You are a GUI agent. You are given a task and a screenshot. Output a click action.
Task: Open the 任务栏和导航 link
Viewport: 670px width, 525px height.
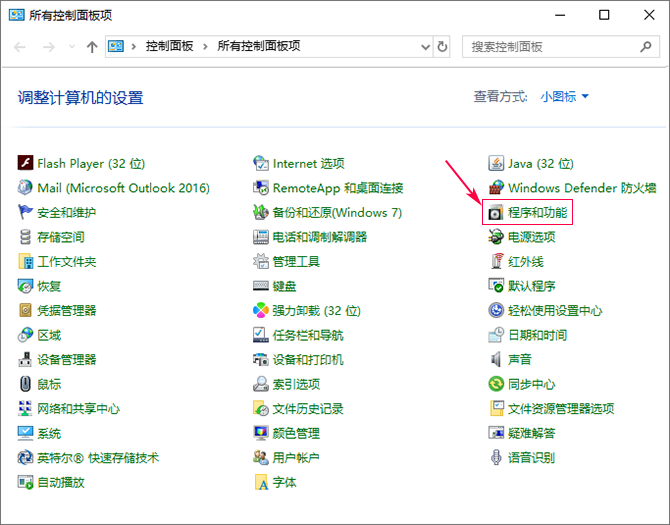(x=308, y=335)
